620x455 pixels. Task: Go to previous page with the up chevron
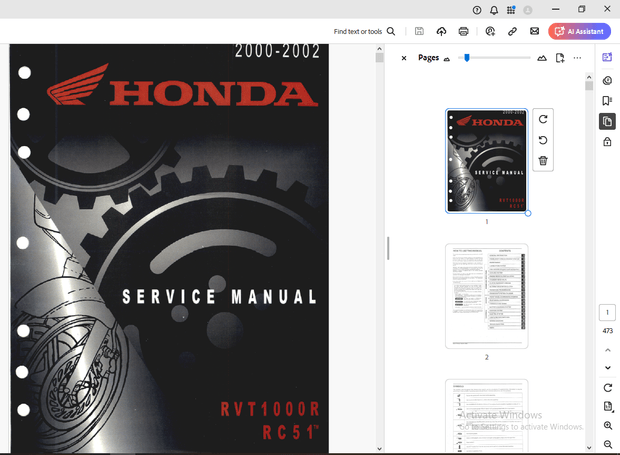coord(608,350)
